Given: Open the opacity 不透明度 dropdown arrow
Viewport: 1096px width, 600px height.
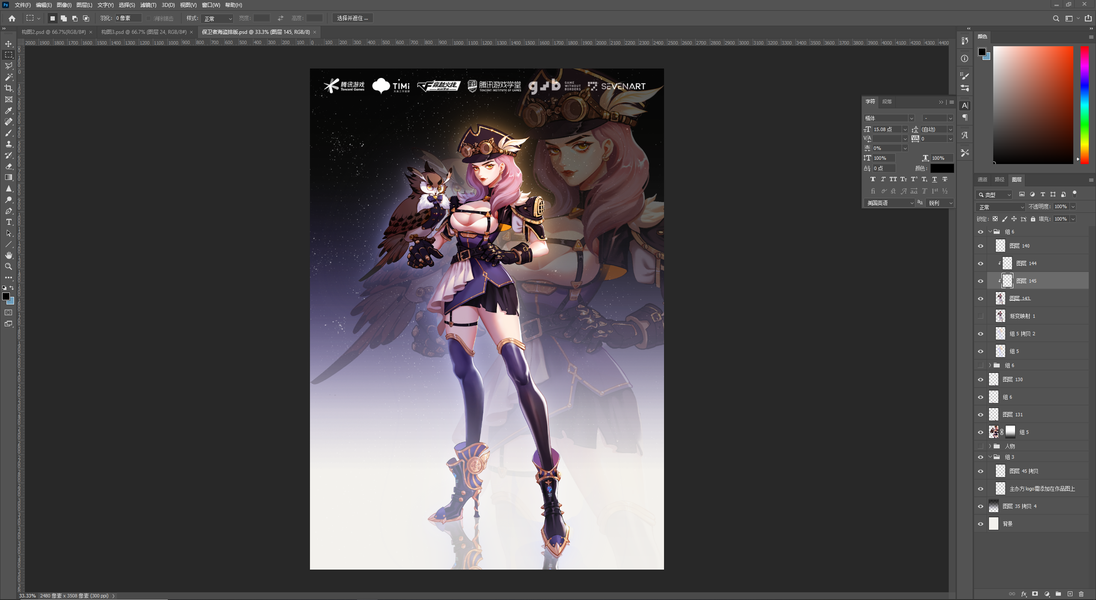Looking at the screenshot, I should [1073, 207].
